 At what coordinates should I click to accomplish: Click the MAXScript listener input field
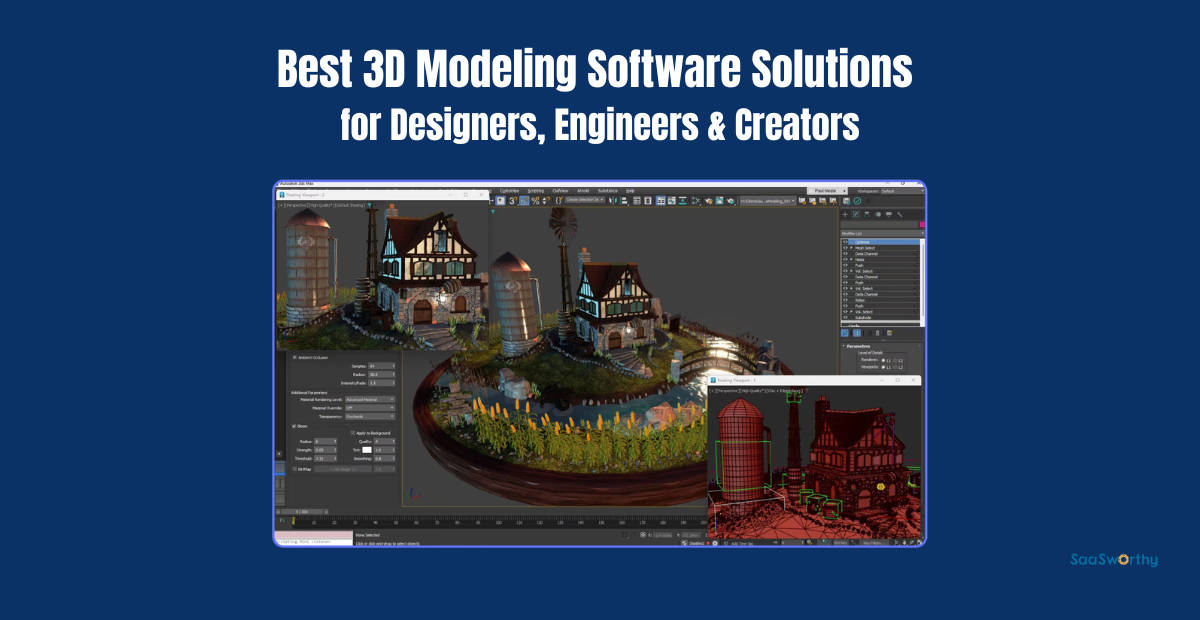tap(314, 542)
